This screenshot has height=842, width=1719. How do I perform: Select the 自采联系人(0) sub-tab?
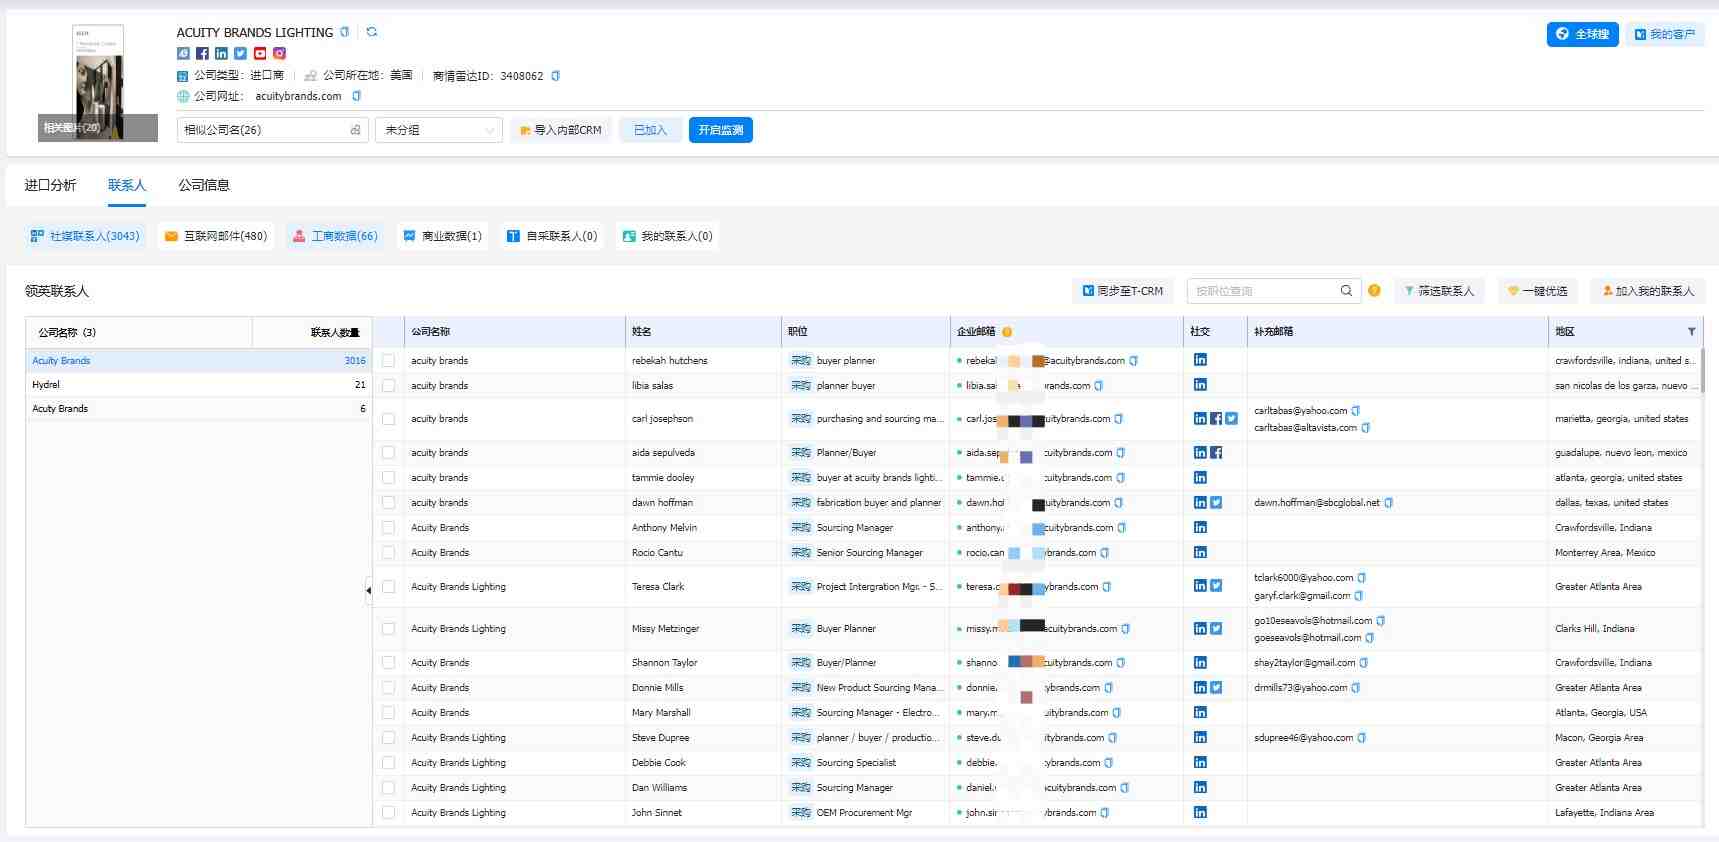point(552,236)
